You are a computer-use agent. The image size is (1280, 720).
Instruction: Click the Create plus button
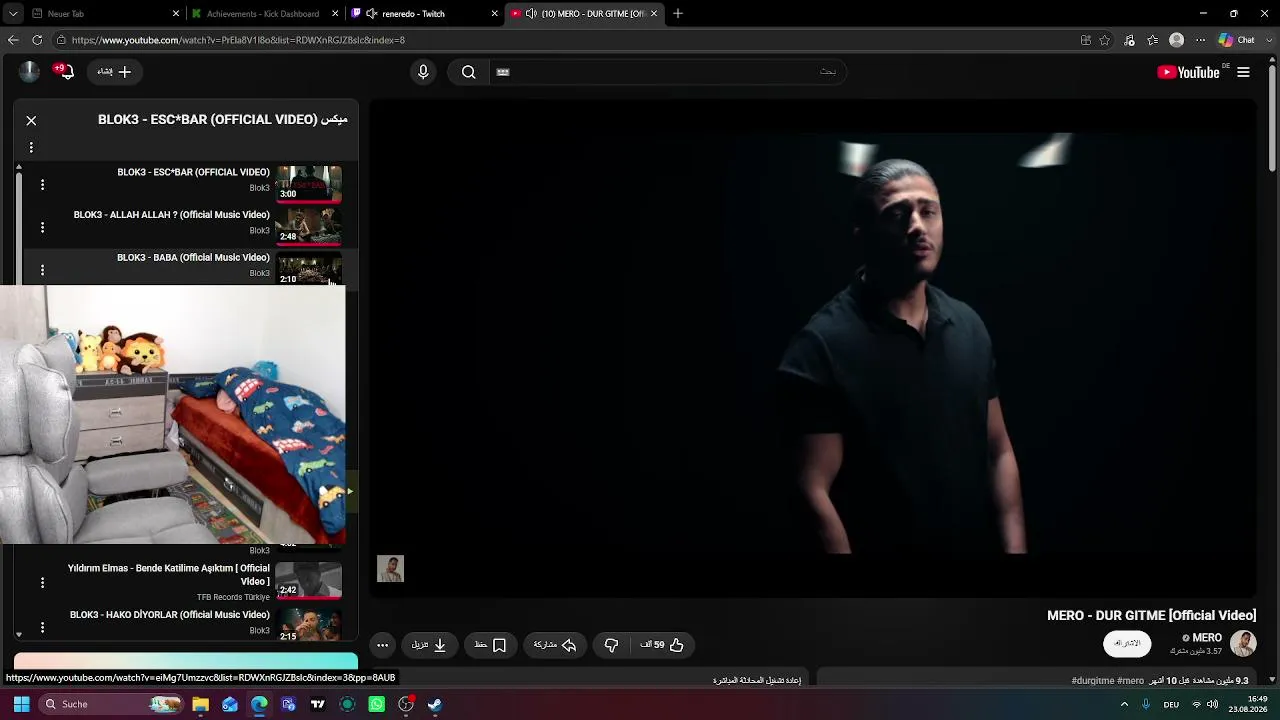[114, 72]
